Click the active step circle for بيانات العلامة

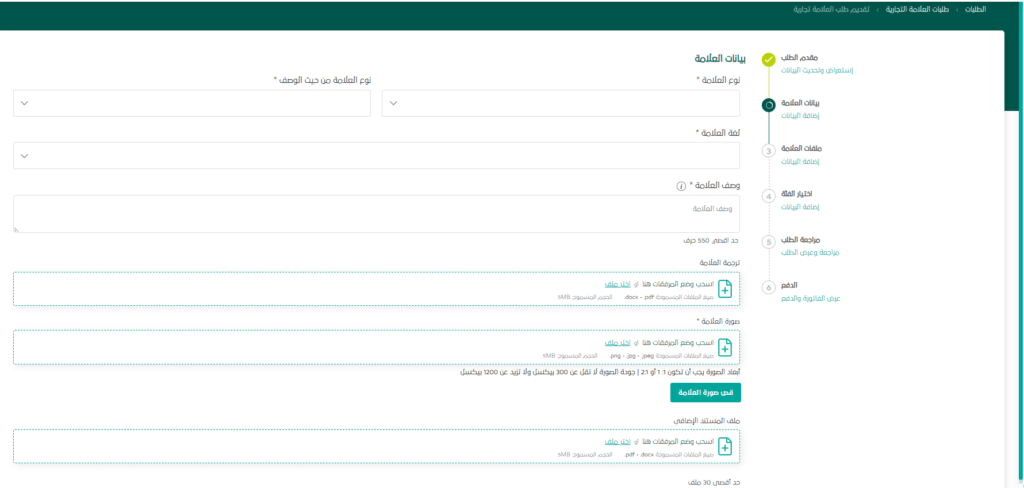[768, 104]
